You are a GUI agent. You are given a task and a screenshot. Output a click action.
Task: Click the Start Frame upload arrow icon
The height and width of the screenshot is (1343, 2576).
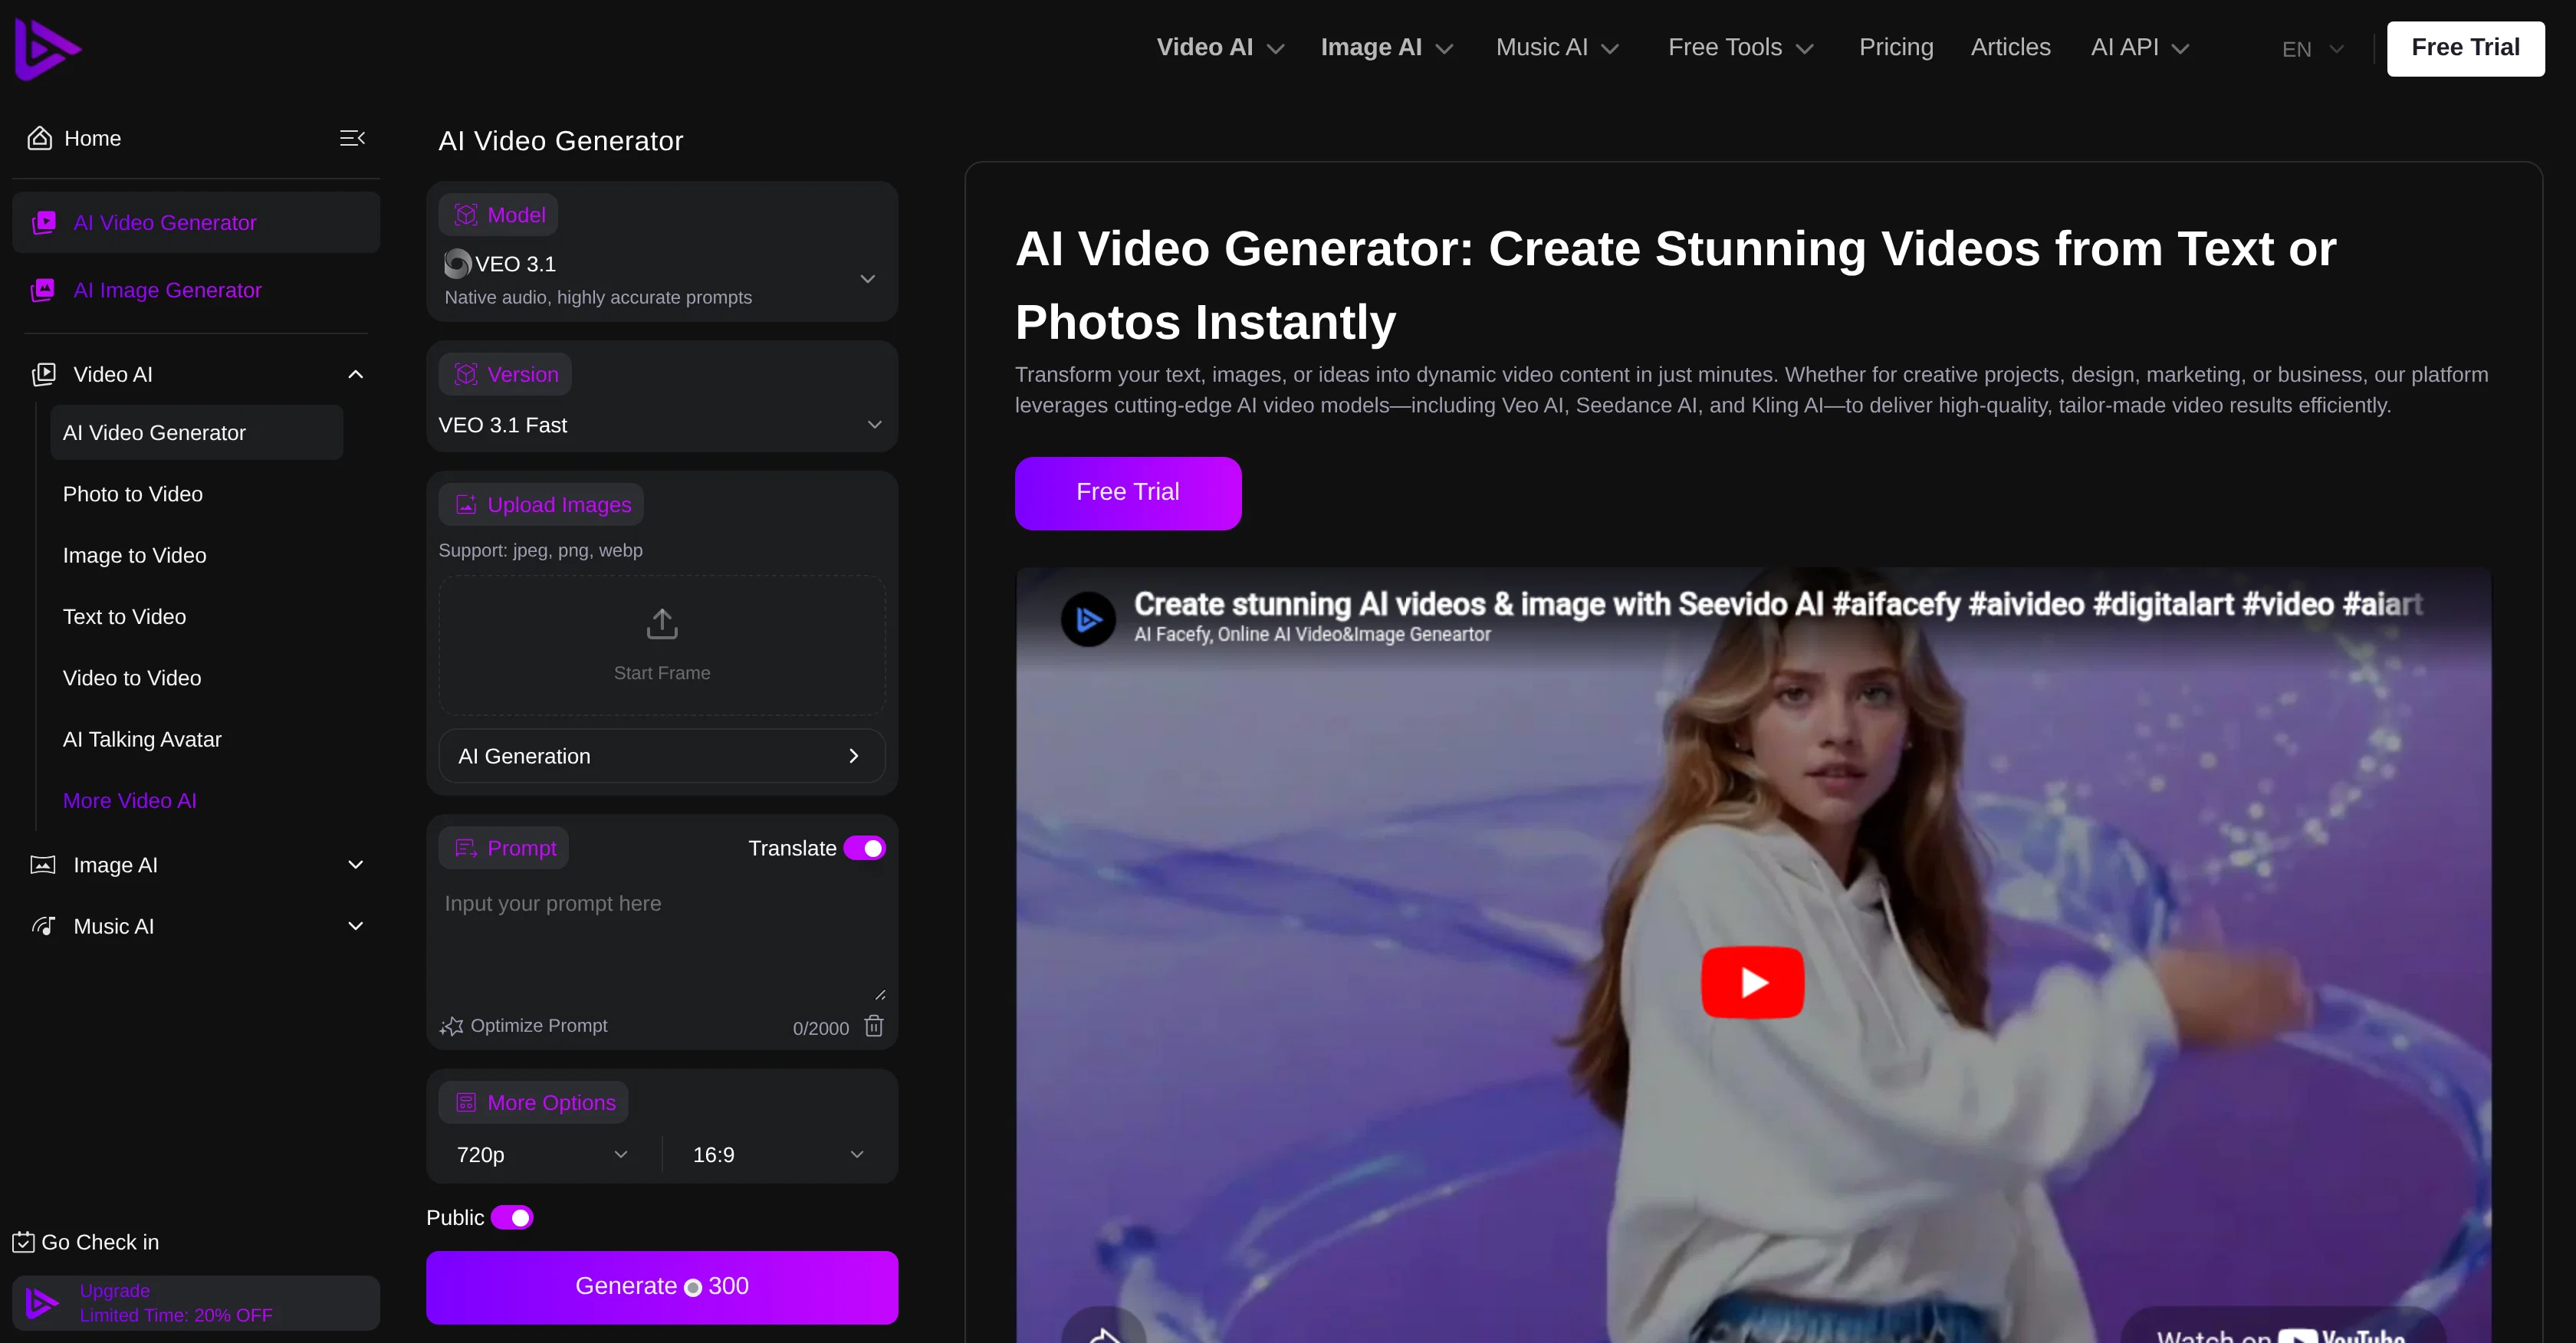(x=662, y=624)
